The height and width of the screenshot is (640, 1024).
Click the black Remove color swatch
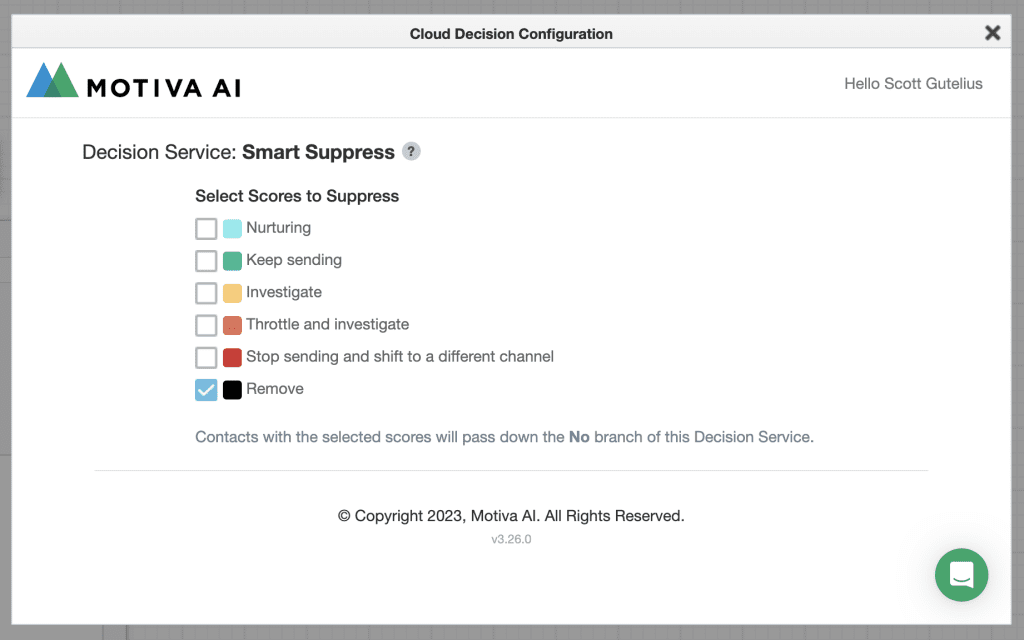coord(232,390)
